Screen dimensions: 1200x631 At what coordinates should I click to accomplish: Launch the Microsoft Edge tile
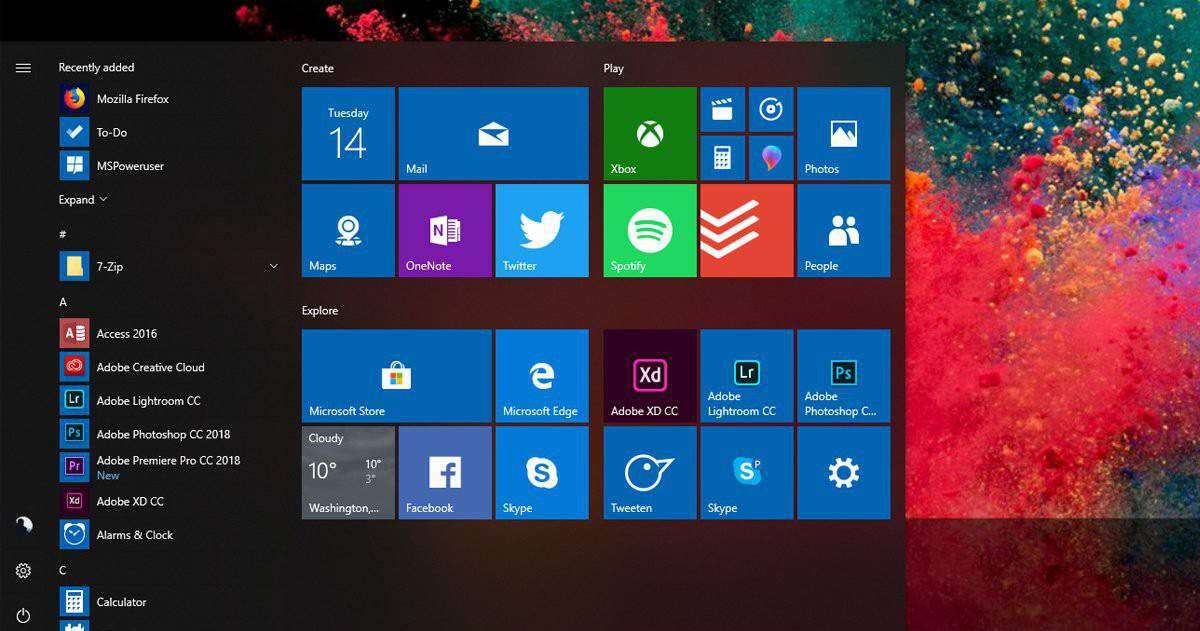pyautogui.click(x=542, y=376)
